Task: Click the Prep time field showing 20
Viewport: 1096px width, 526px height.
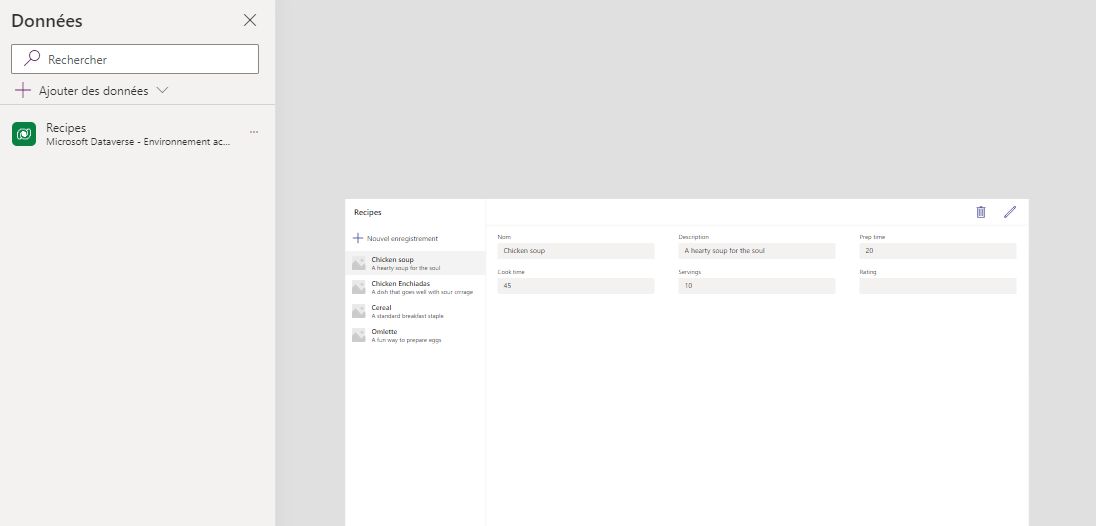Action: click(x=938, y=251)
